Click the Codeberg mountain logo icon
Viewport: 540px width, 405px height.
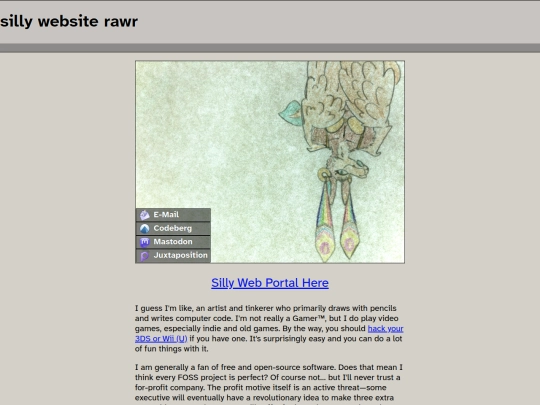[x=144, y=228]
